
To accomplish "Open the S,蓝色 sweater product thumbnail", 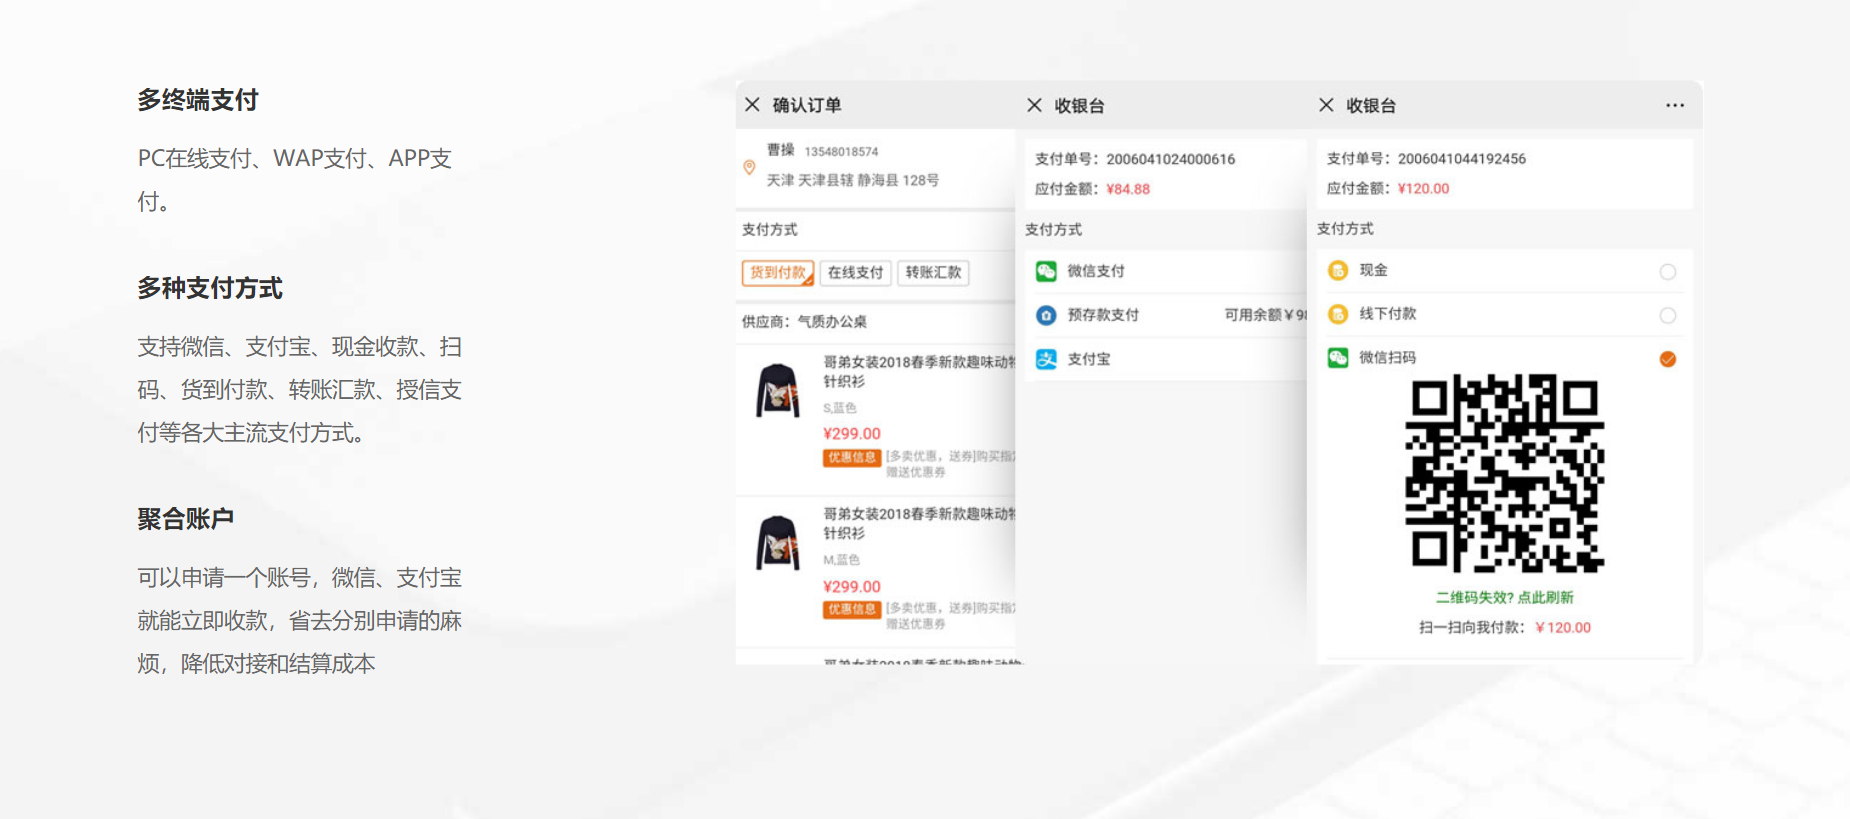I will 778,390.
